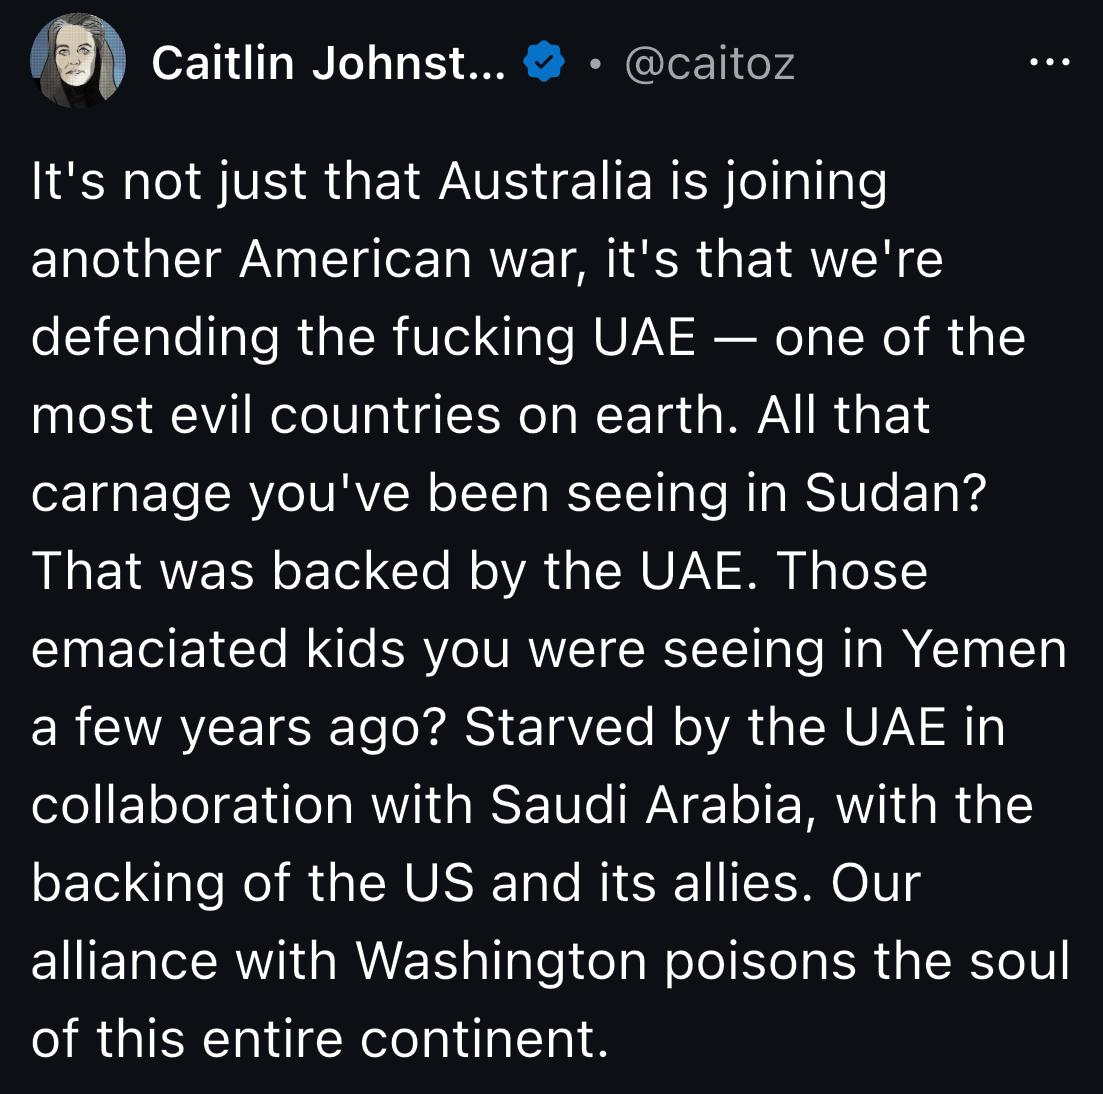This screenshot has height=1094, width=1103.
Task: Click the word Washington in the post
Action: point(501,962)
